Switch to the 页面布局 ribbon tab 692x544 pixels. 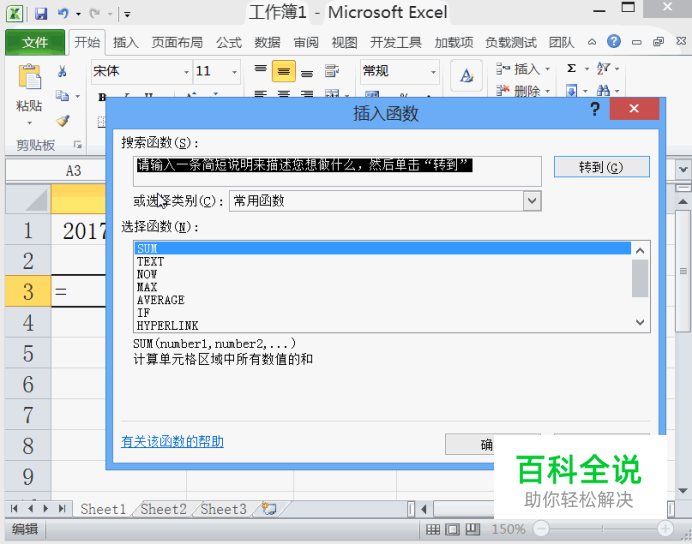click(177, 42)
